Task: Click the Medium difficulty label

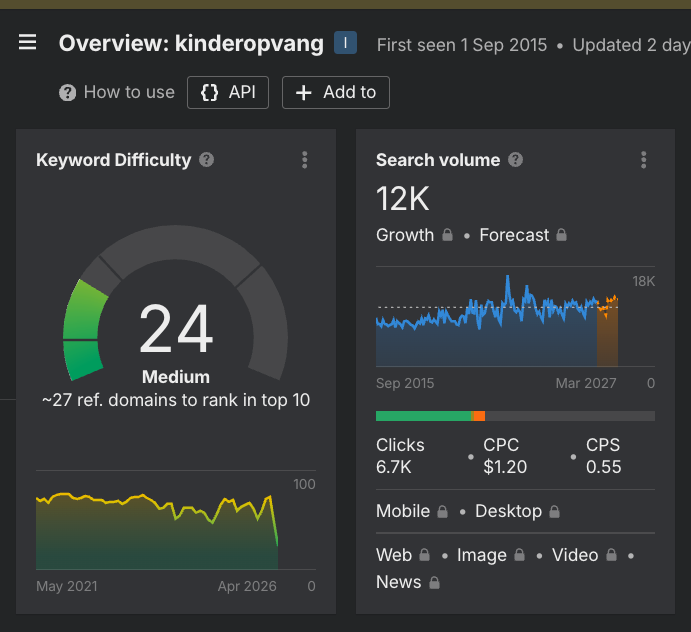Action: coord(176,377)
